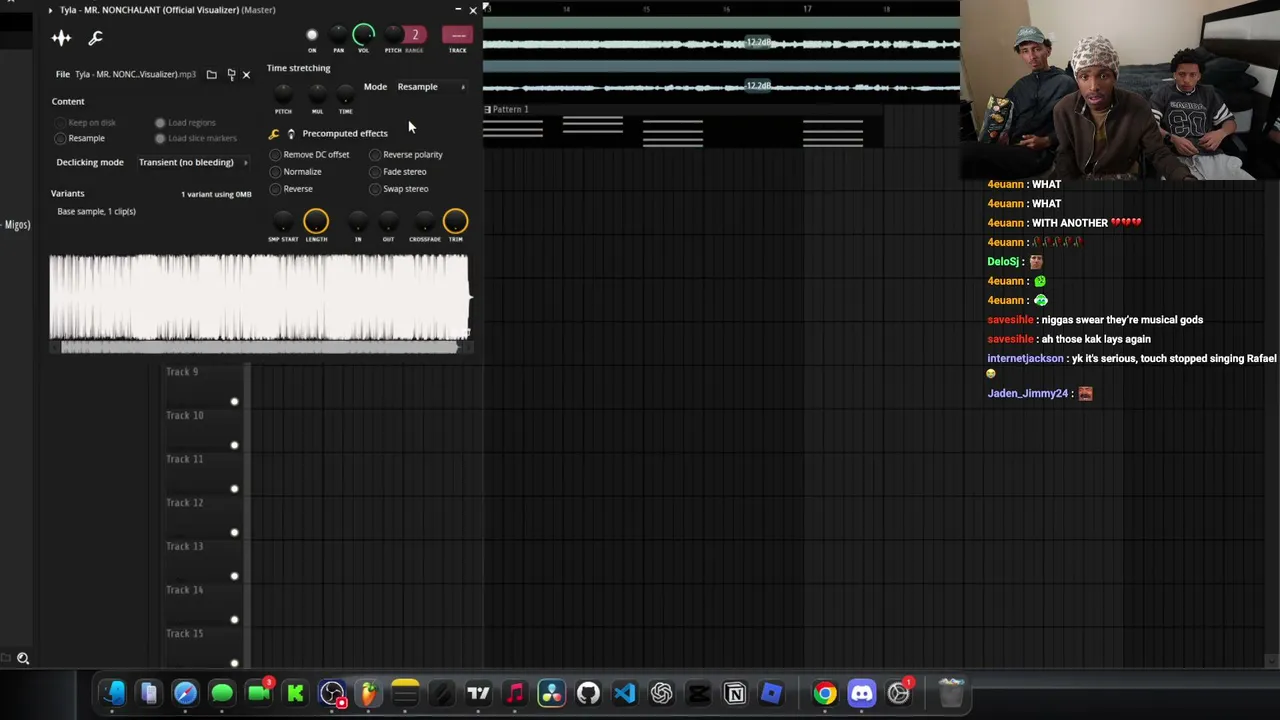This screenshot has height=720, width=1280.
Task: Expand the channel window title menu arrow
Action: [x=50, y=10]
